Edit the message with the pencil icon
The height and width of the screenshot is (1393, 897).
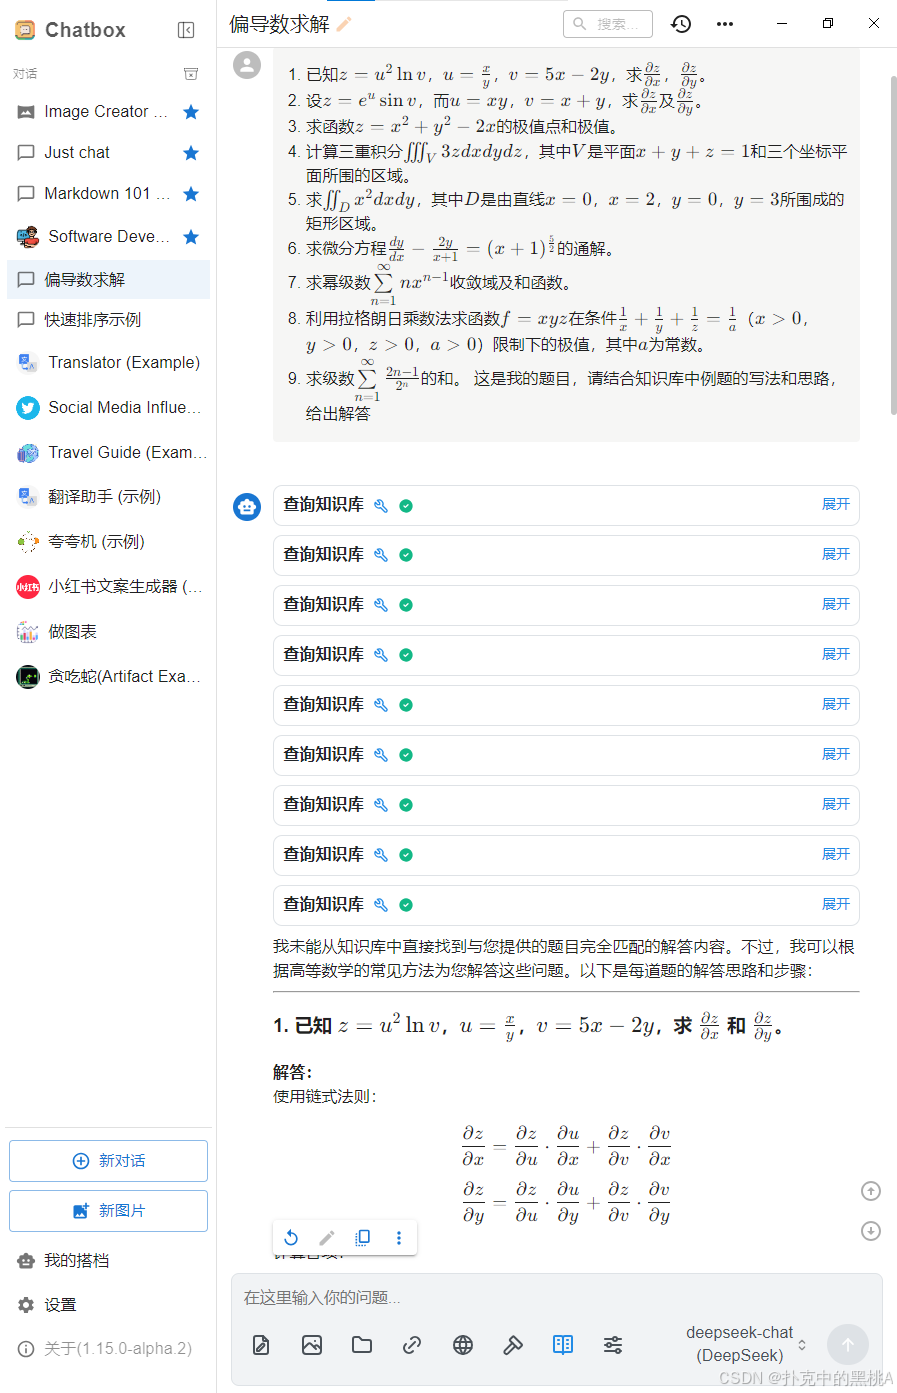click(327, 1237)
